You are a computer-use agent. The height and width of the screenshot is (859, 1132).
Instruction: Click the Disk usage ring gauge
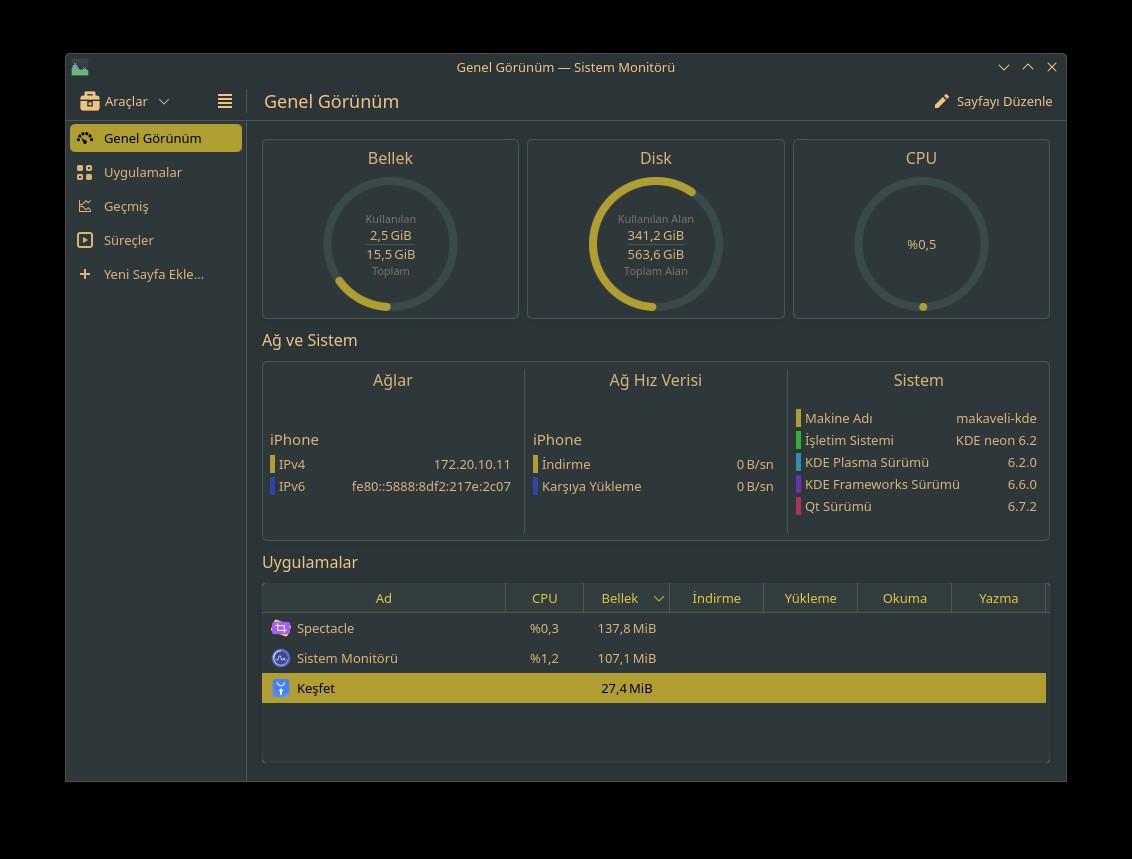point(656,244)
